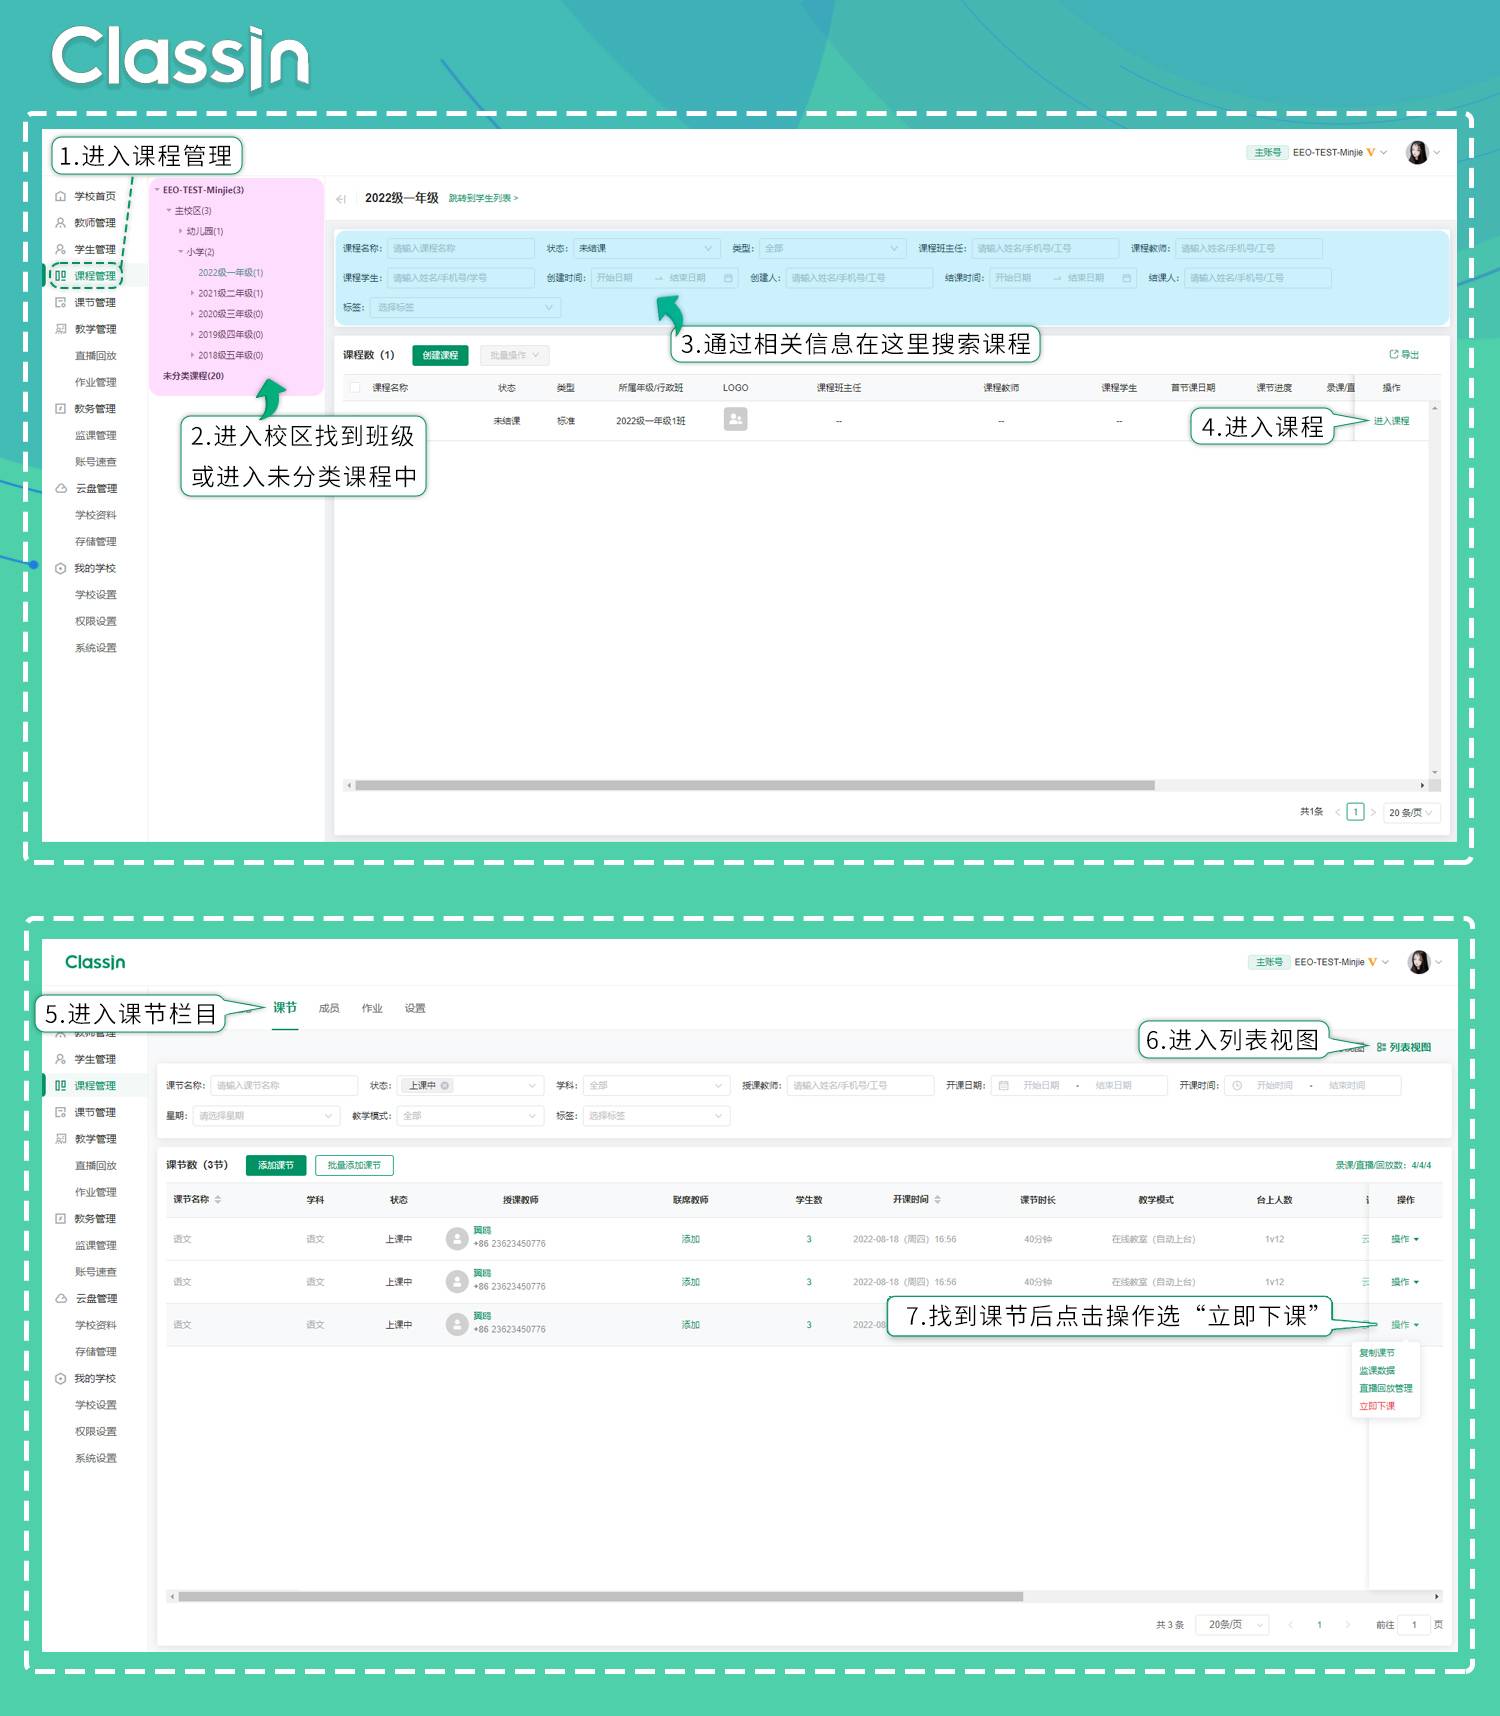Sort lessons by the 开课时间 sort arrows
The image size is (1500, 1716).
click(937, 1199)
